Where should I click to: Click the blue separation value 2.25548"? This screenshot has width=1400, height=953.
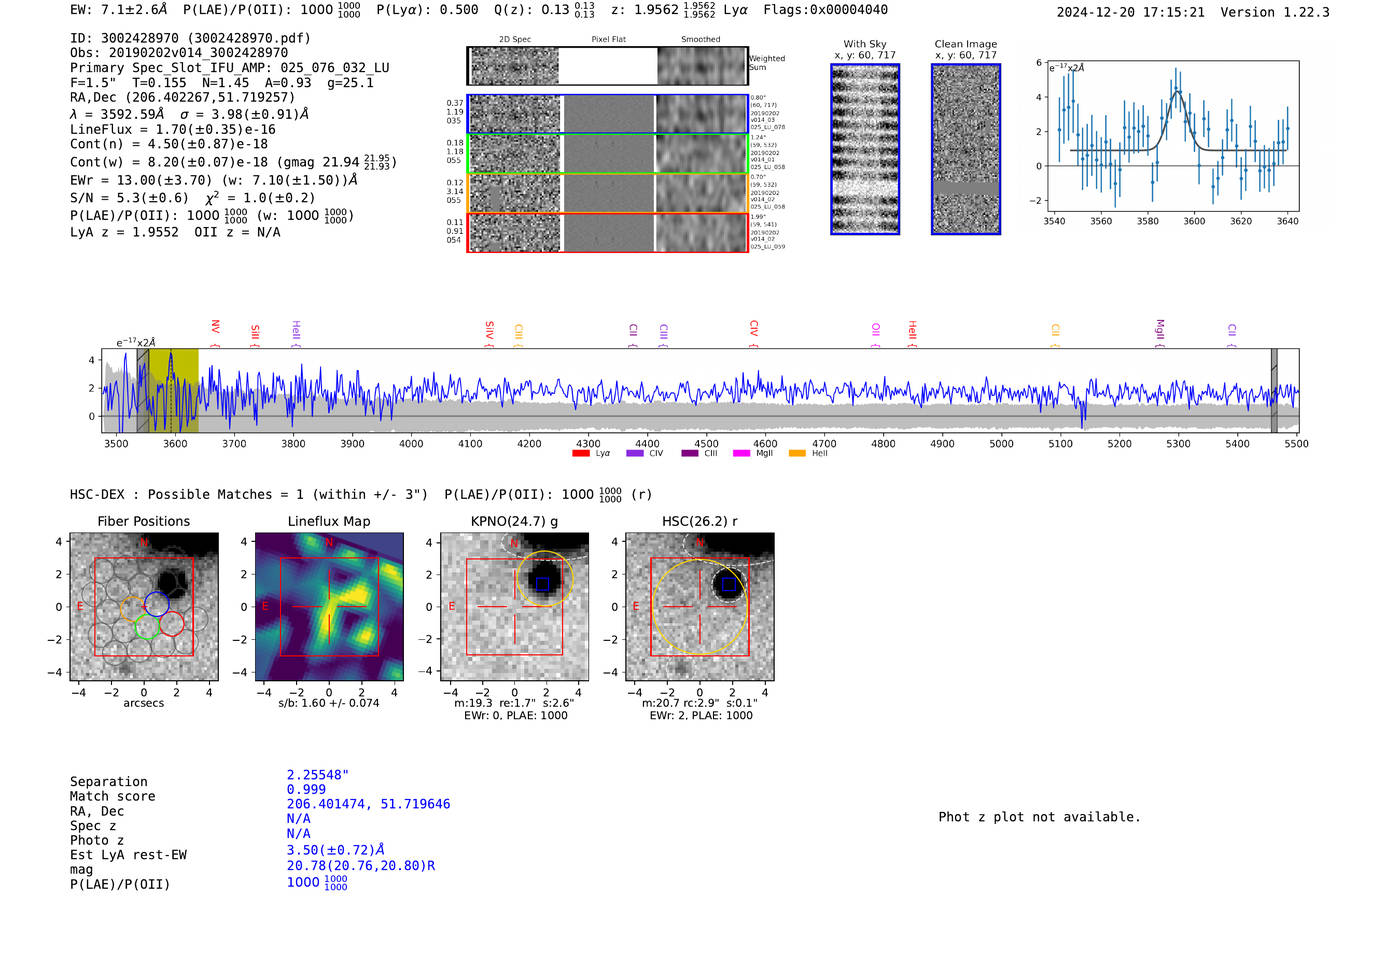tap(318, 775)
